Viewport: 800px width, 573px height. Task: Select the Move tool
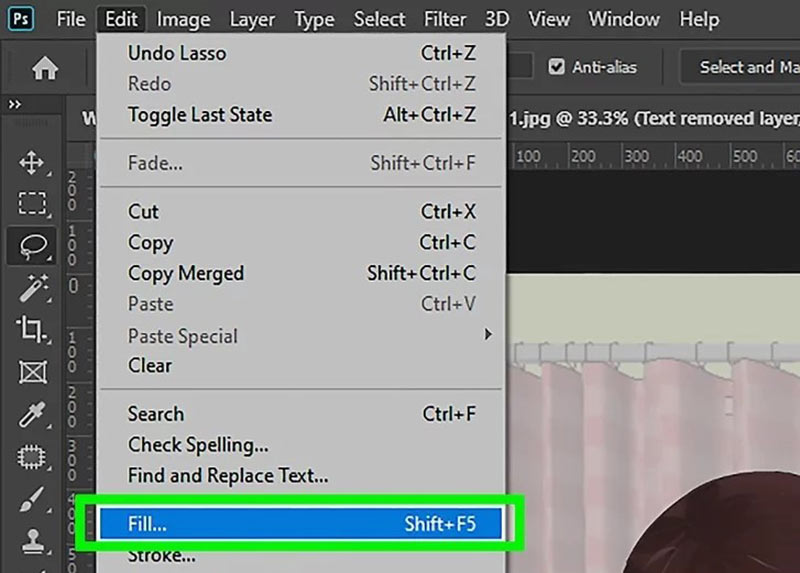click(x=32, y=162)
